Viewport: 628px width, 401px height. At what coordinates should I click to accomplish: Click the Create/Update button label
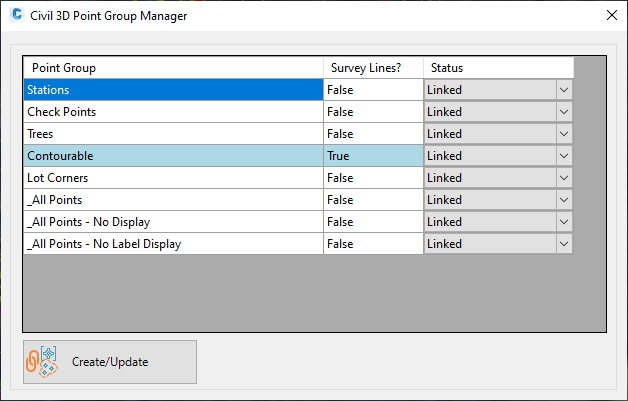point(110,362)
